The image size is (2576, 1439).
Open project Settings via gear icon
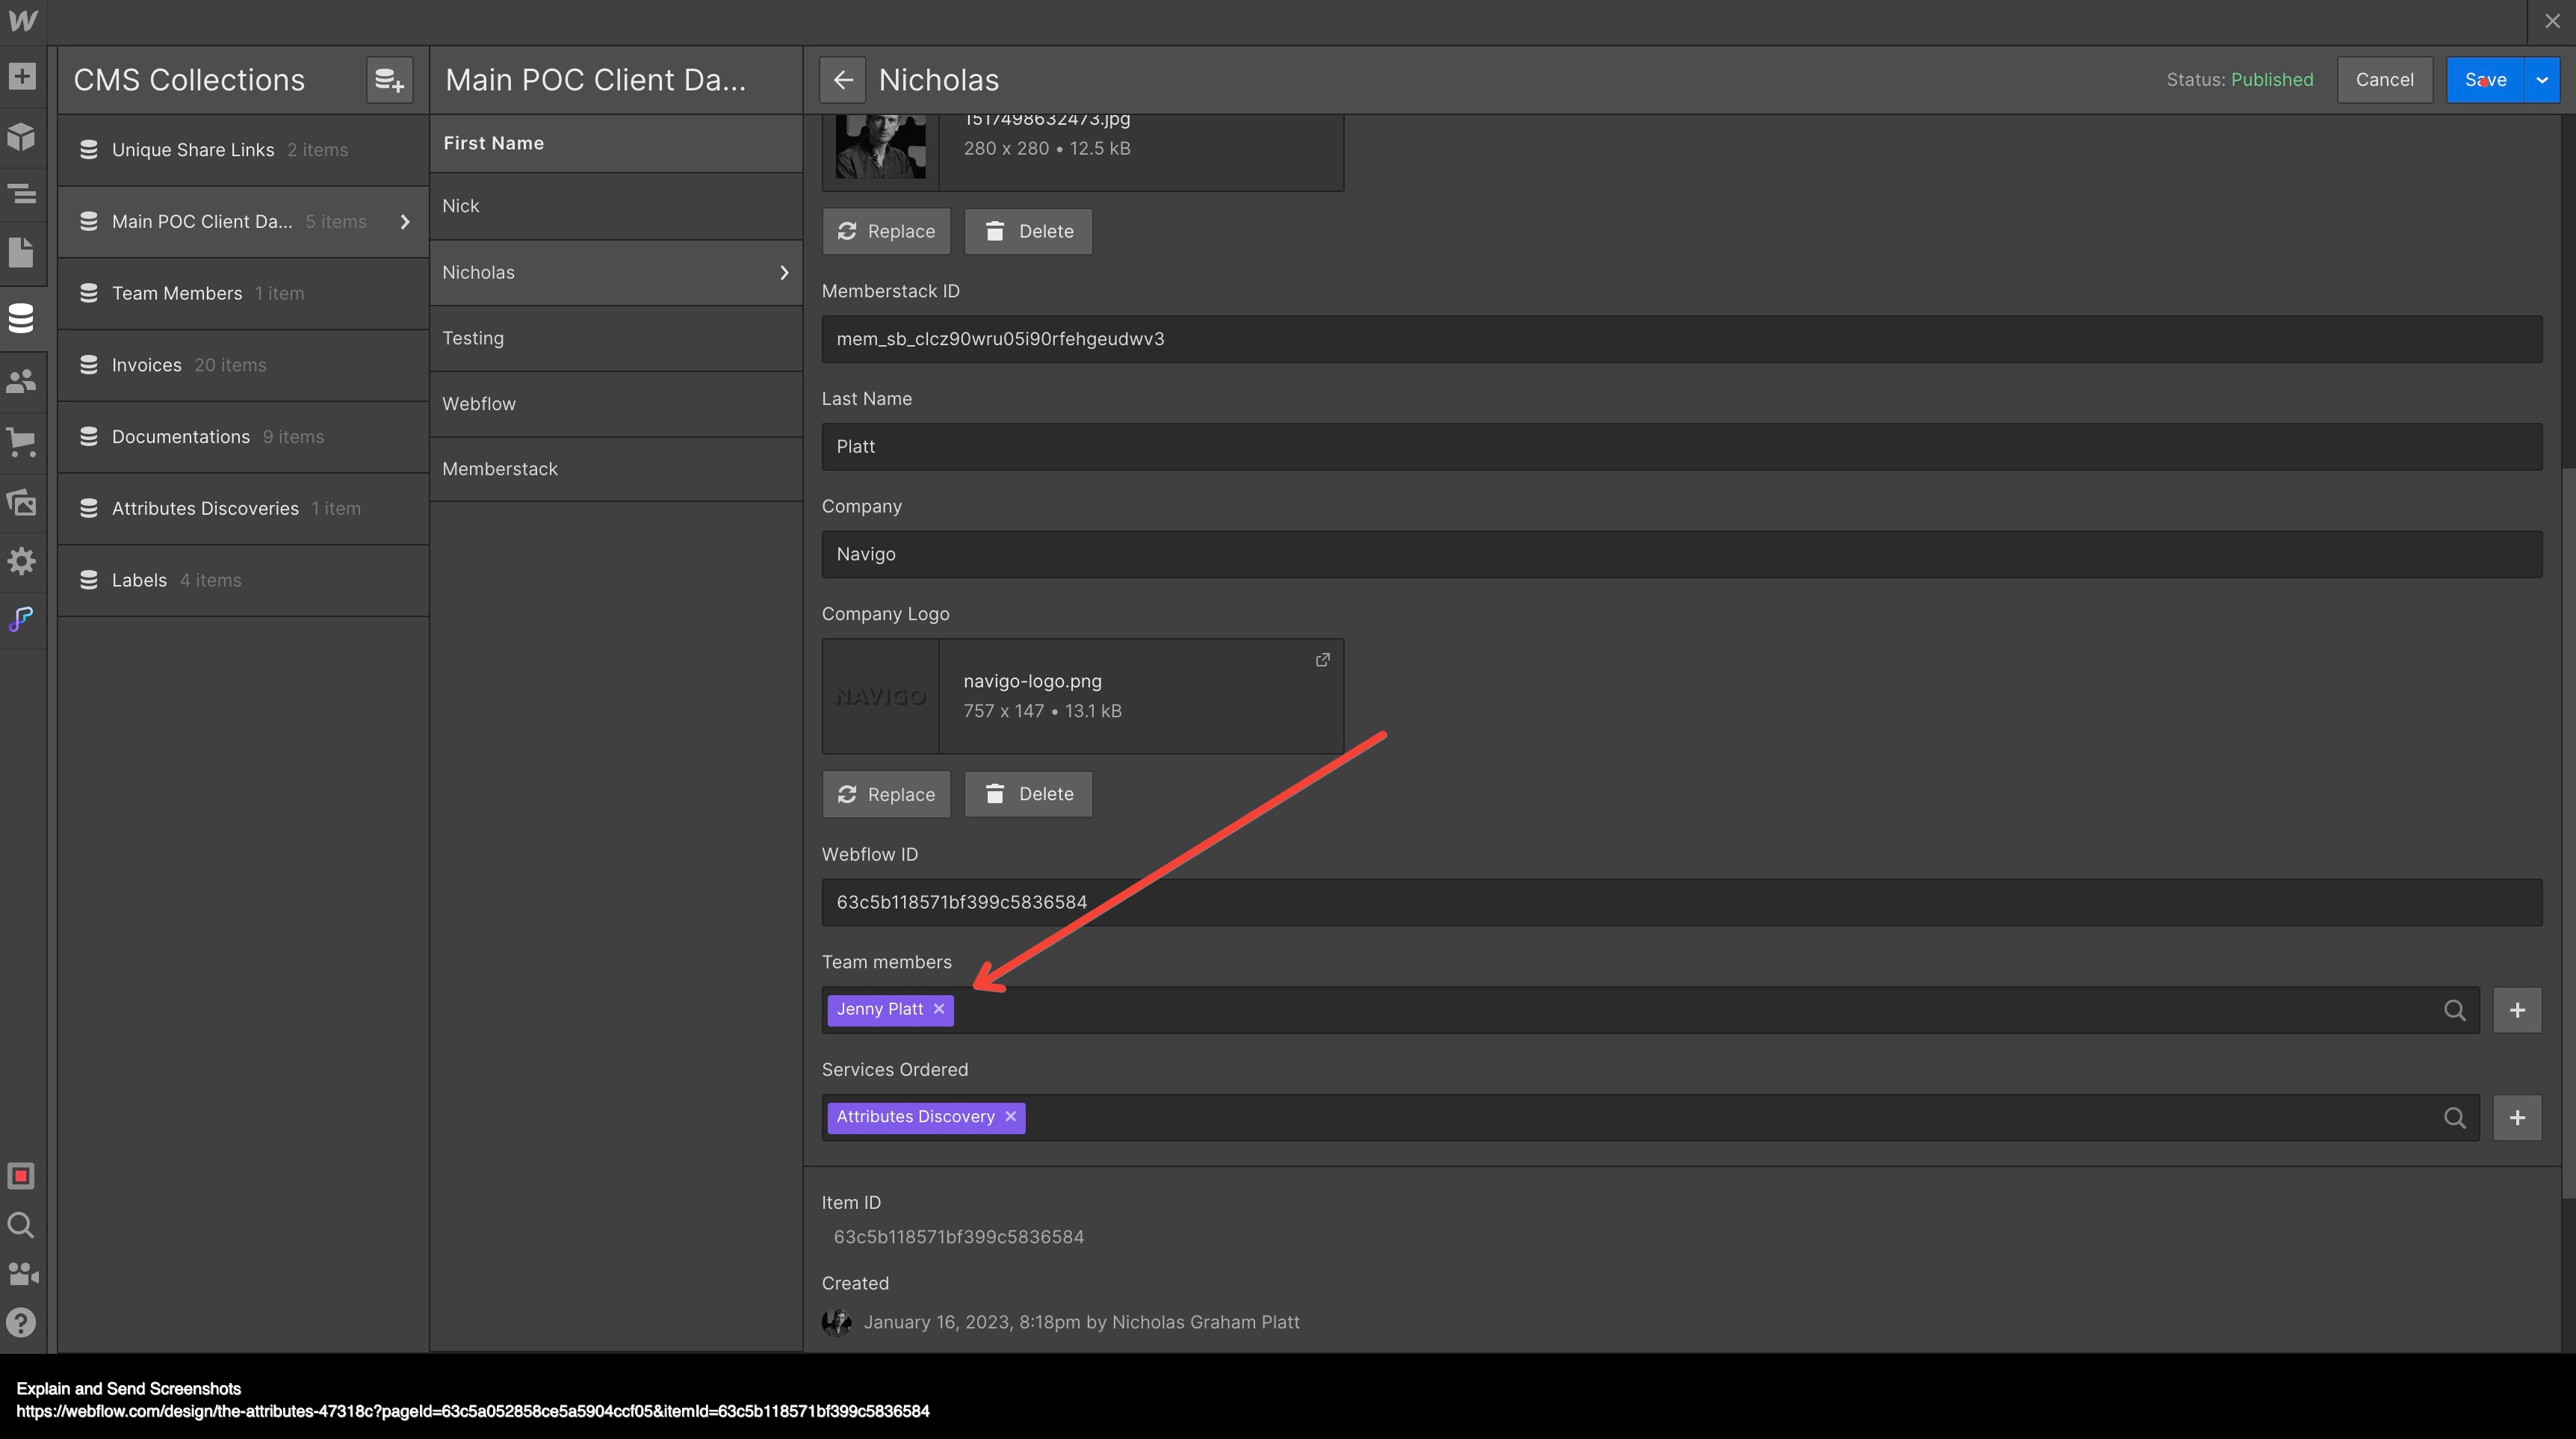[x=22, y=561]
